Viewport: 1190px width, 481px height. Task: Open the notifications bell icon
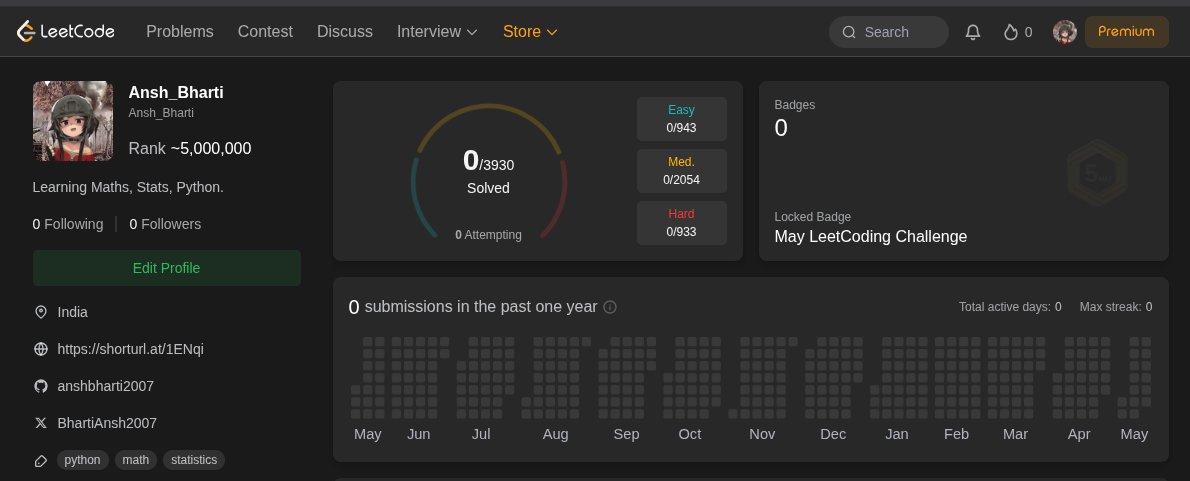pyautogui.click(x=973, y=32)
